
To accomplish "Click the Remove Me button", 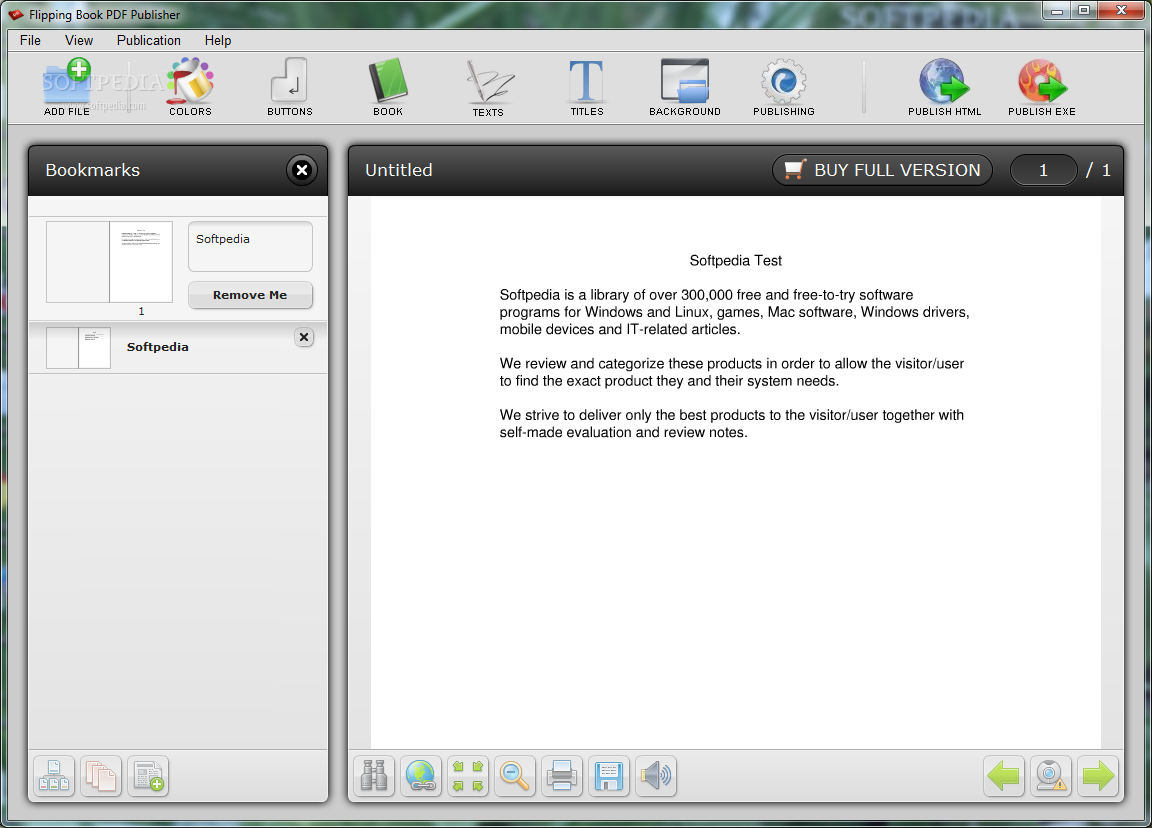I will pos(251,295).
